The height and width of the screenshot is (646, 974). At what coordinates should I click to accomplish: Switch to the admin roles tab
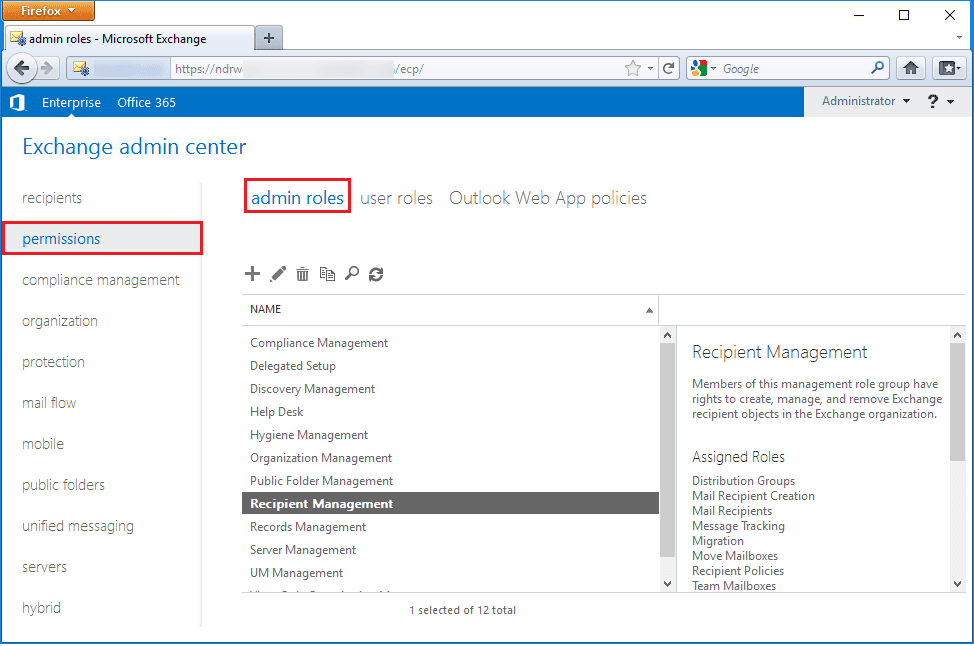(x=298, y=198)
